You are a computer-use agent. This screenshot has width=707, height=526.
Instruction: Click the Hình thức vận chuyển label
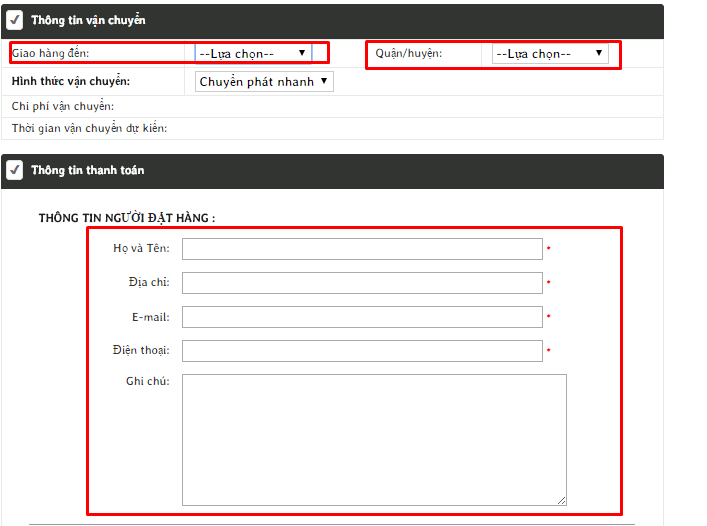(70, 82)
